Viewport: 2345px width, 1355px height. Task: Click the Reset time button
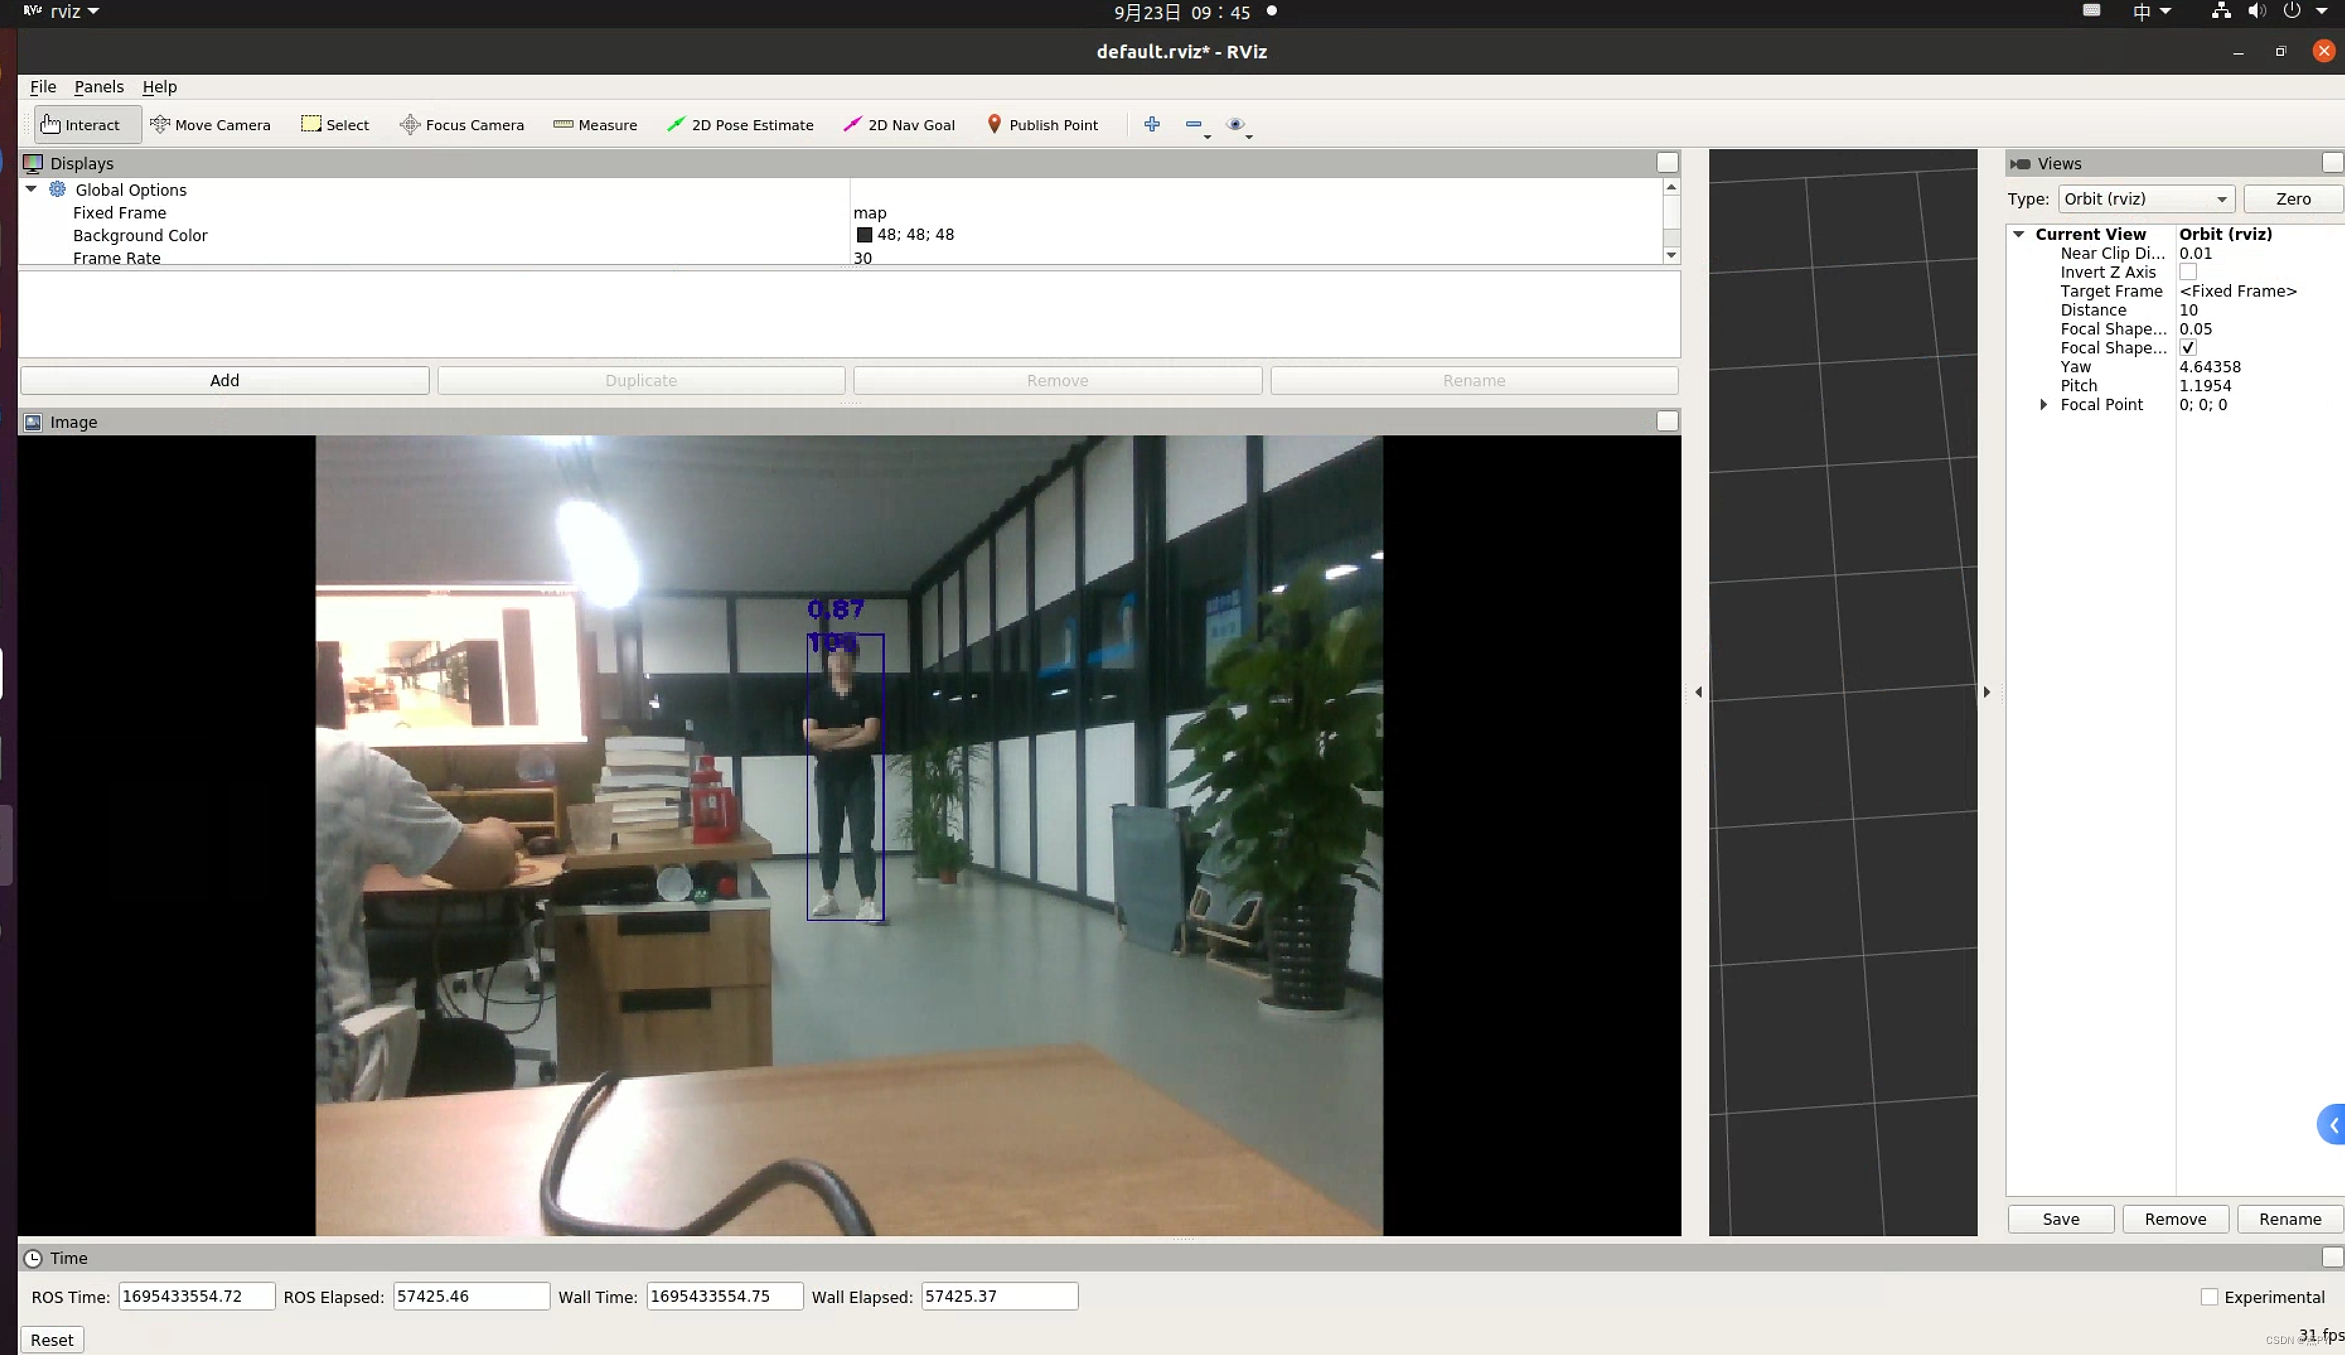pos(50,1339)
